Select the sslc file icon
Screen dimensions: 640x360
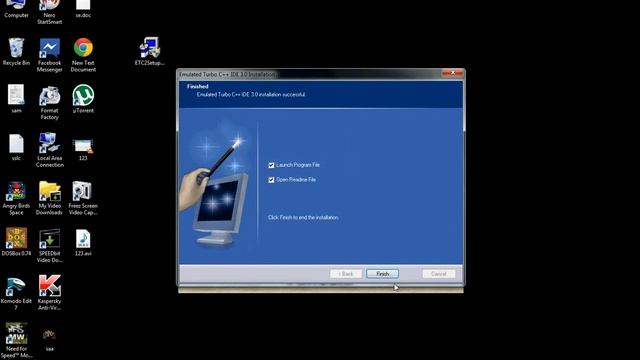(16, 147)
